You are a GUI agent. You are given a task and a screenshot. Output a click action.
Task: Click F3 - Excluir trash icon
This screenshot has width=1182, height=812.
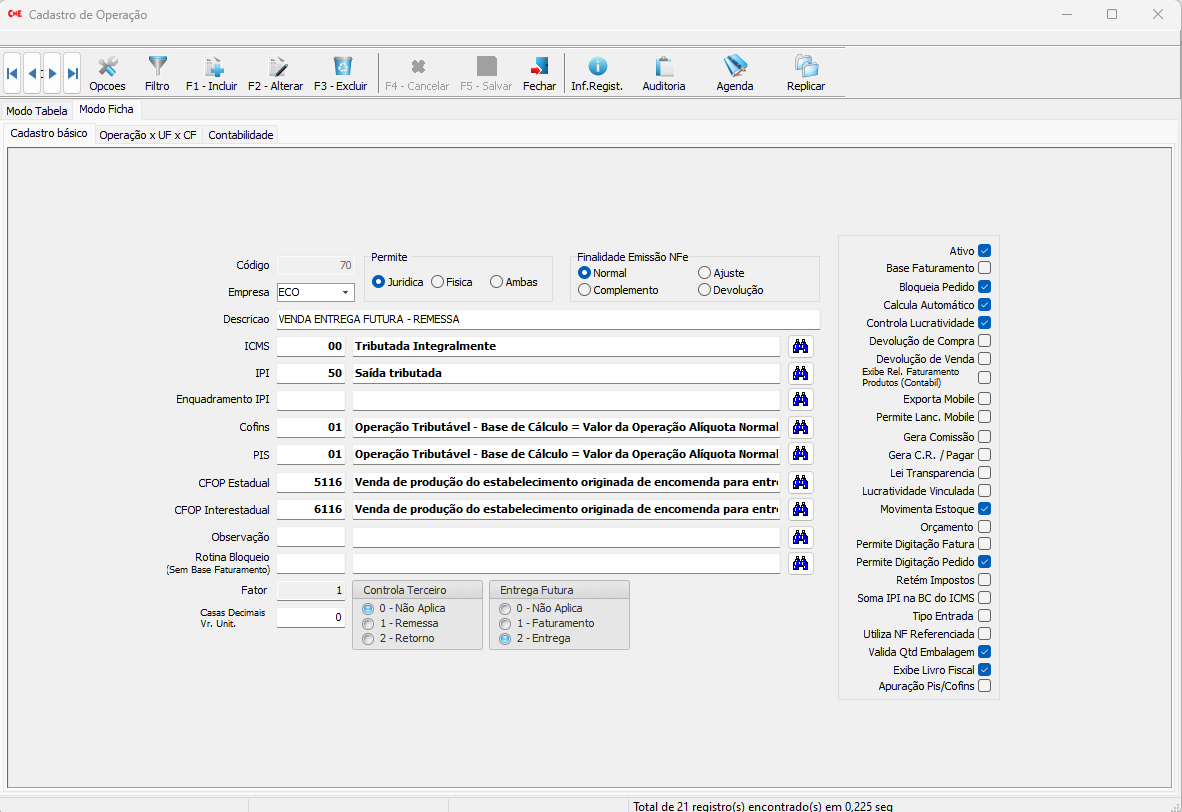coord(340,73)
